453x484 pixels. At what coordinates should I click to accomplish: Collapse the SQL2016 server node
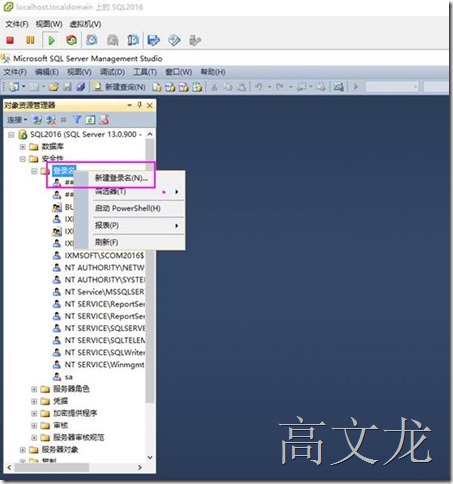point(11,135)
